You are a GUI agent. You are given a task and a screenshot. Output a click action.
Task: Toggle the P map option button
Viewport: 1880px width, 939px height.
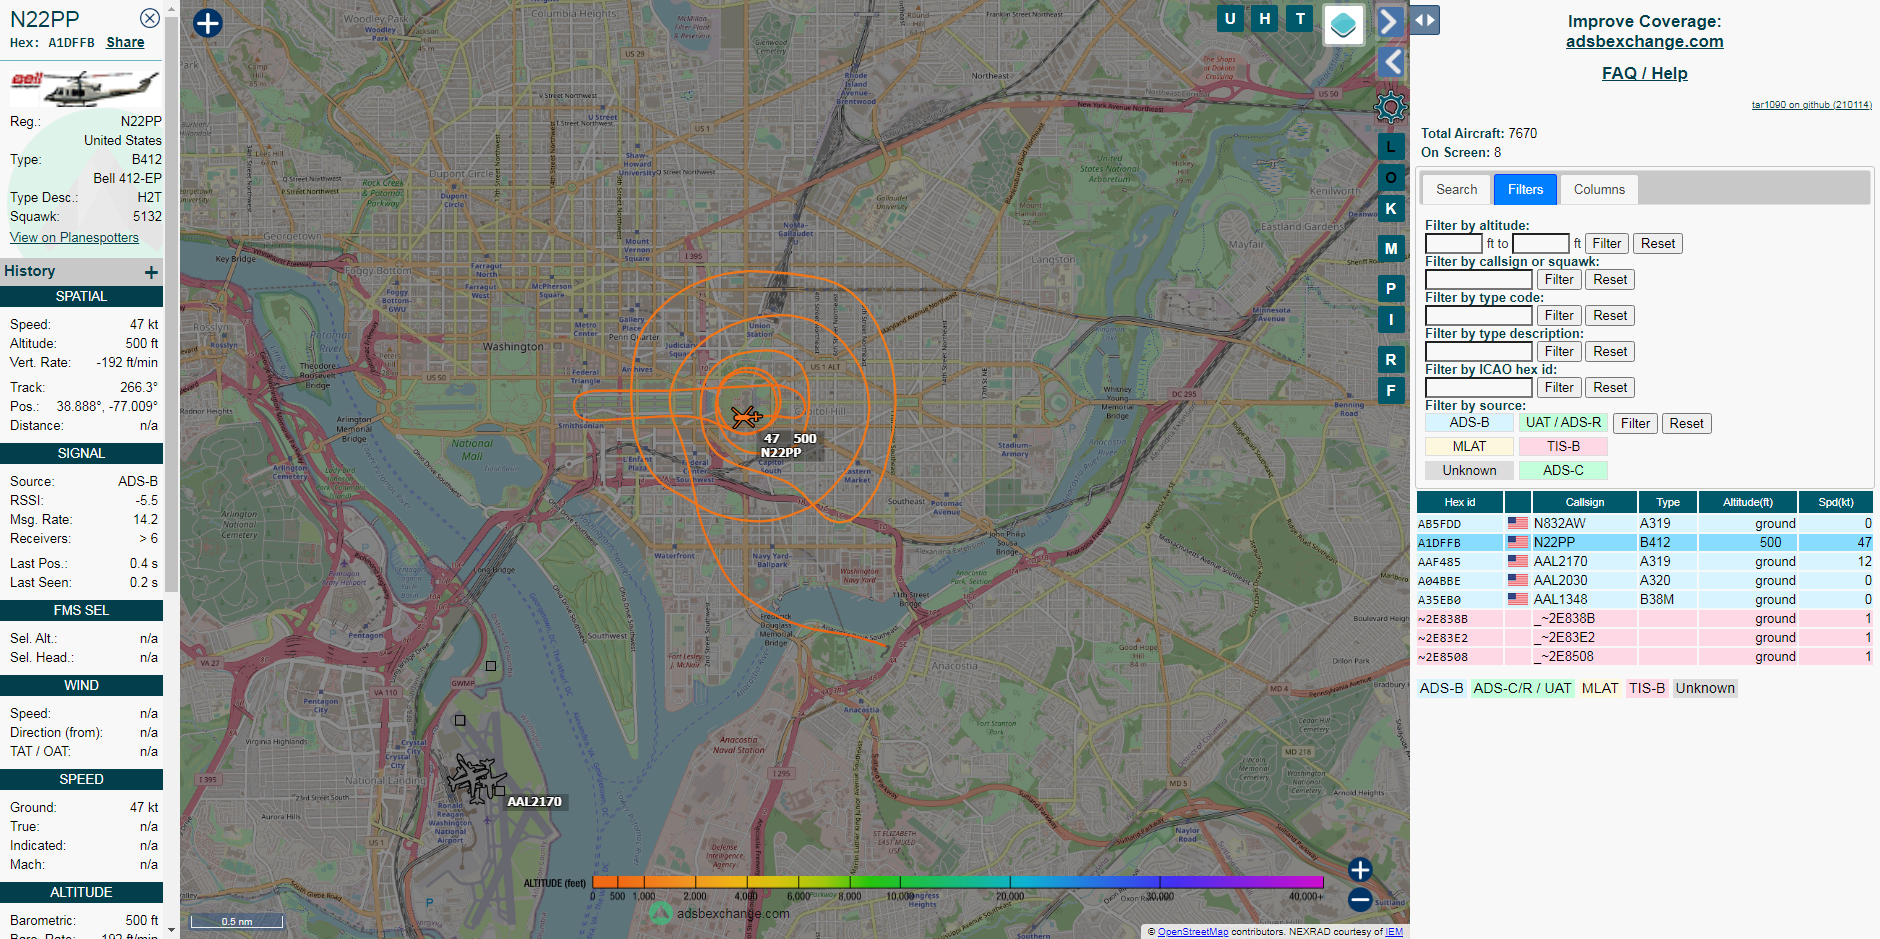pyautogui.click(x=1391, y=289)
